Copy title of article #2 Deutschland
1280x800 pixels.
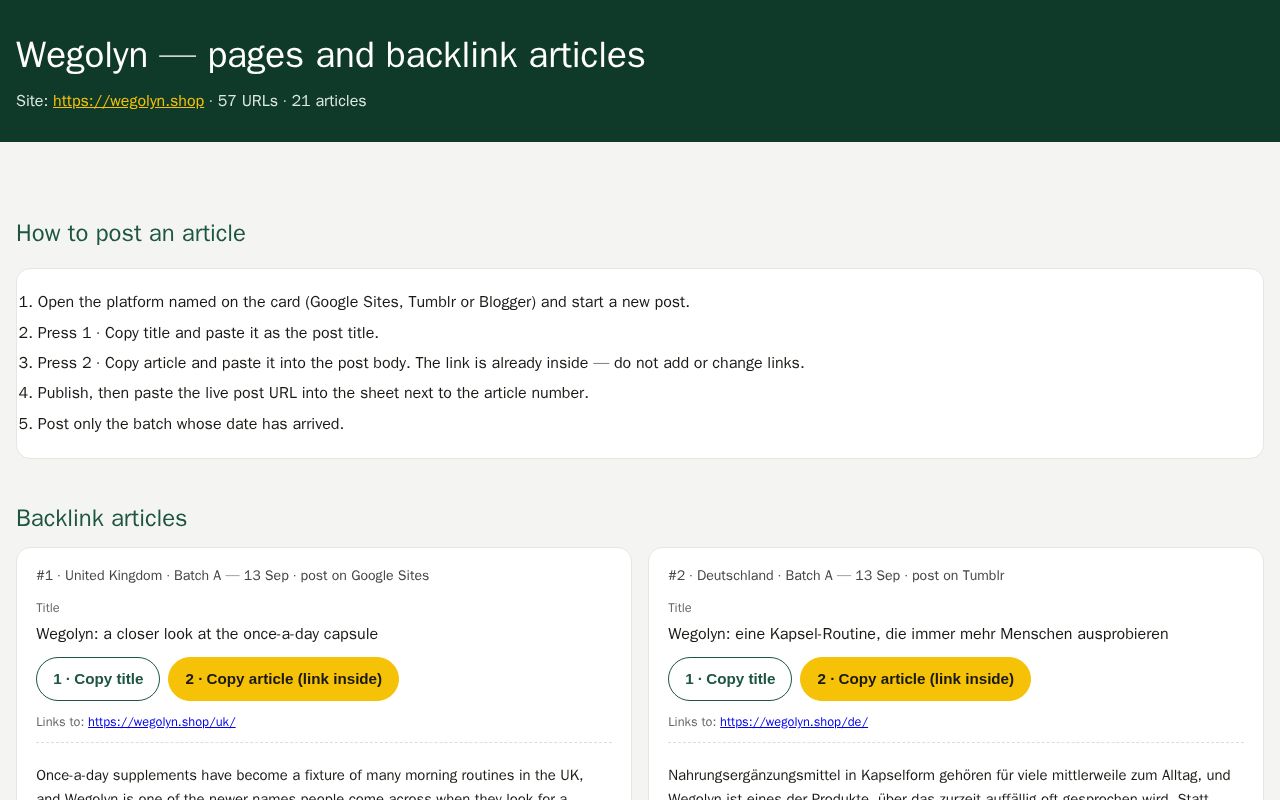pos(730,679)
